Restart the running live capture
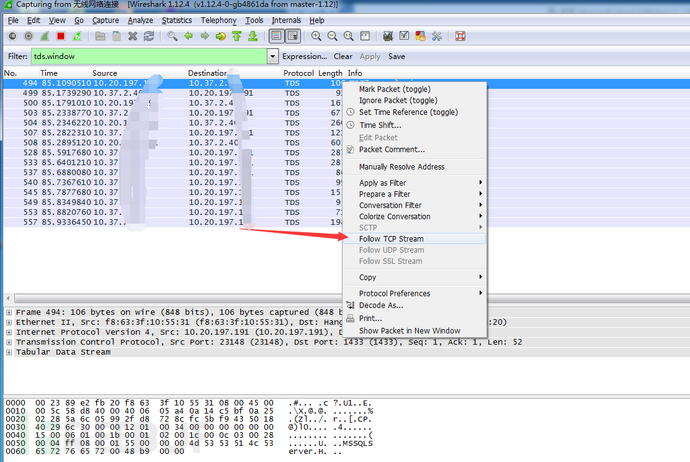The height and width of the screenshot is (462, 690). tap(77, 36)
